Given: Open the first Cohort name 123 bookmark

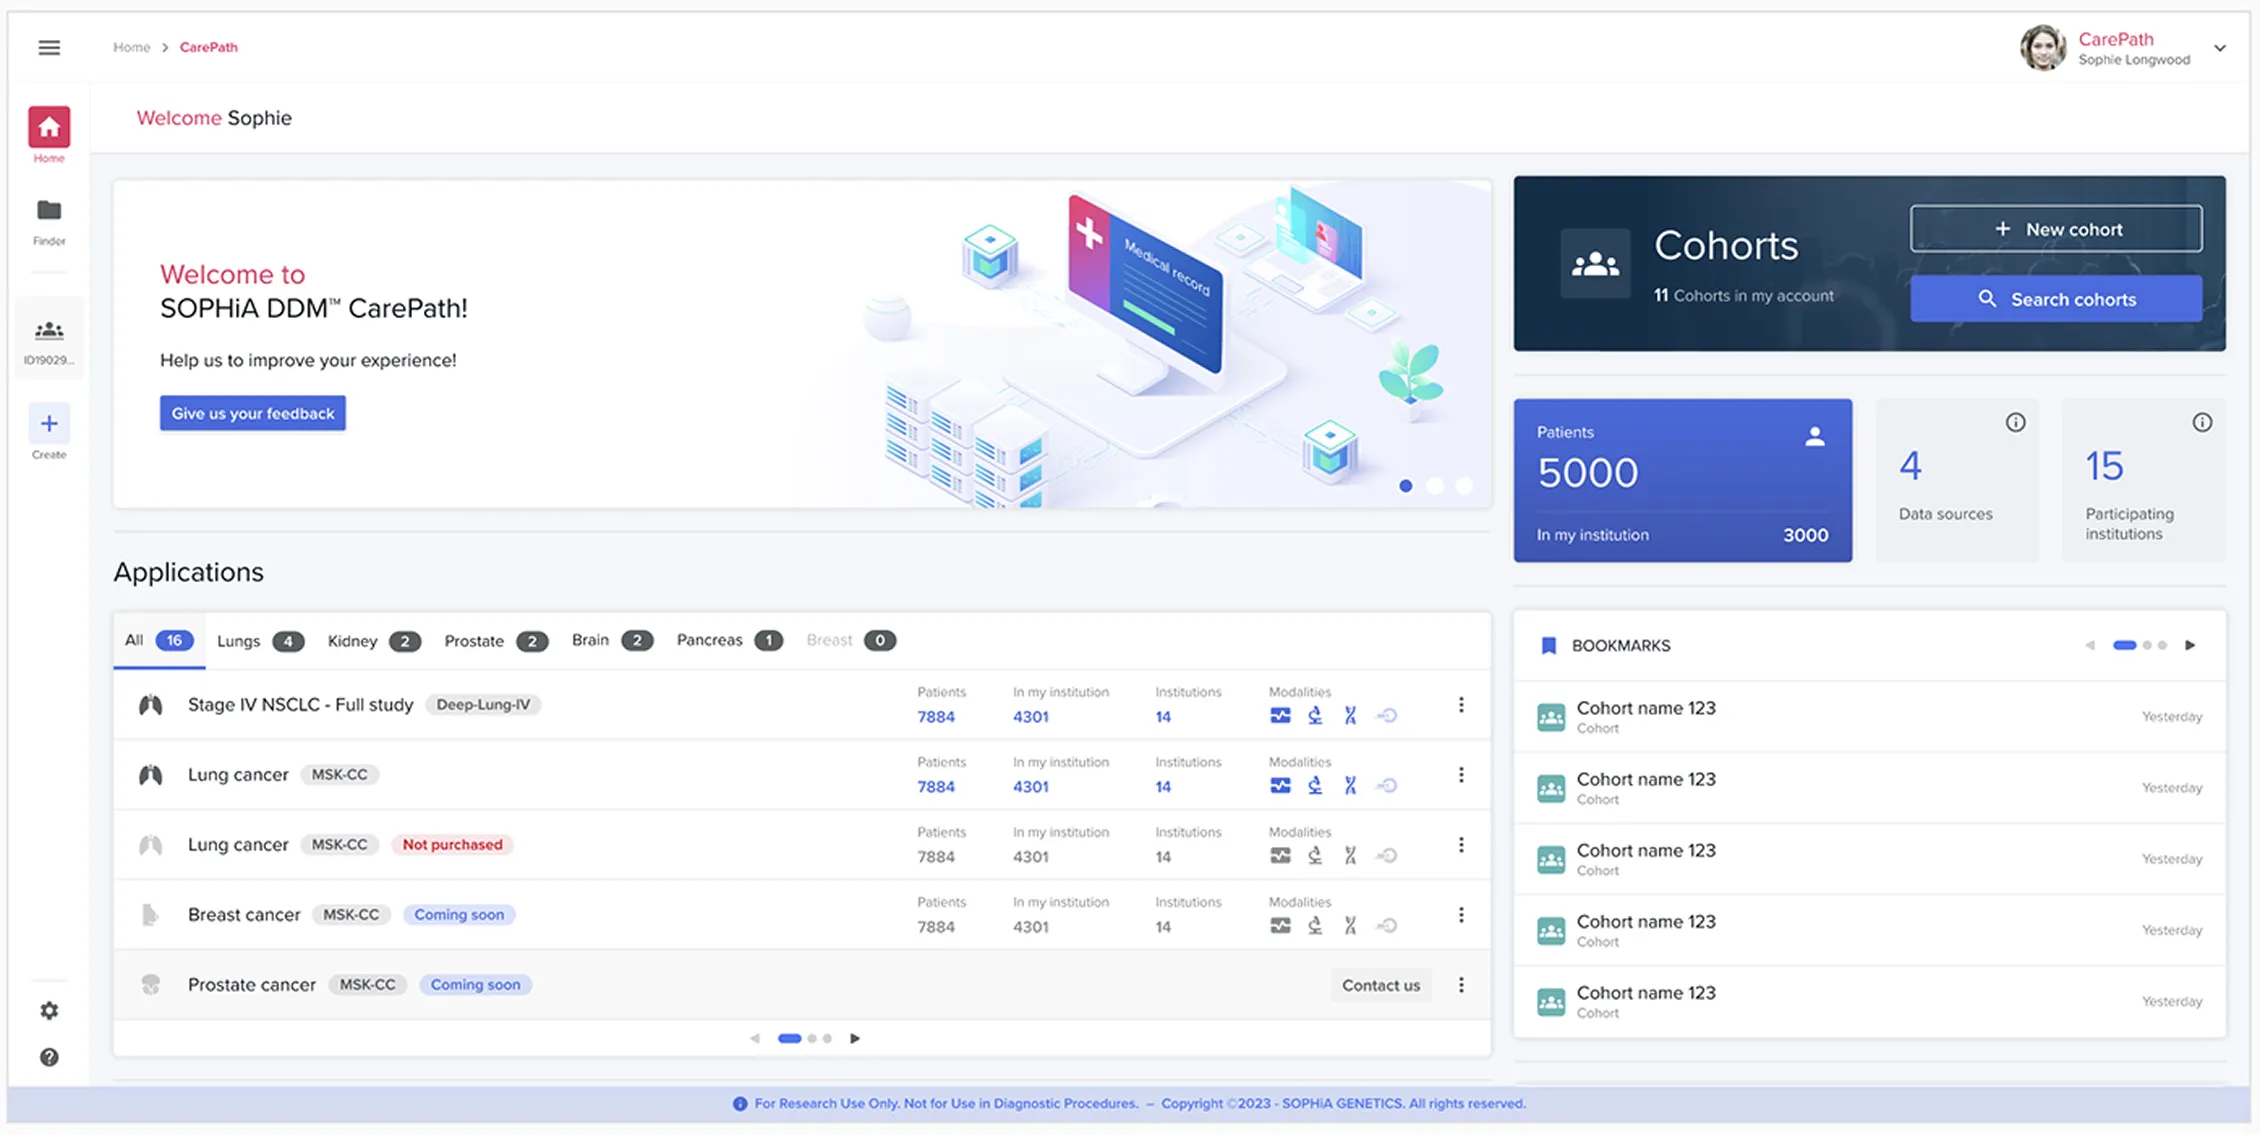Looking at the screenshot, I should [x=1869, y=717].
